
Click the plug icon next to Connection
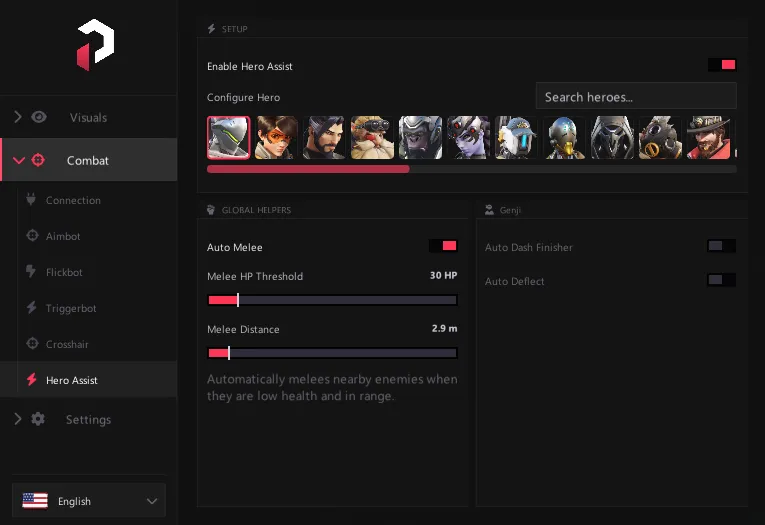pos(31,199)
